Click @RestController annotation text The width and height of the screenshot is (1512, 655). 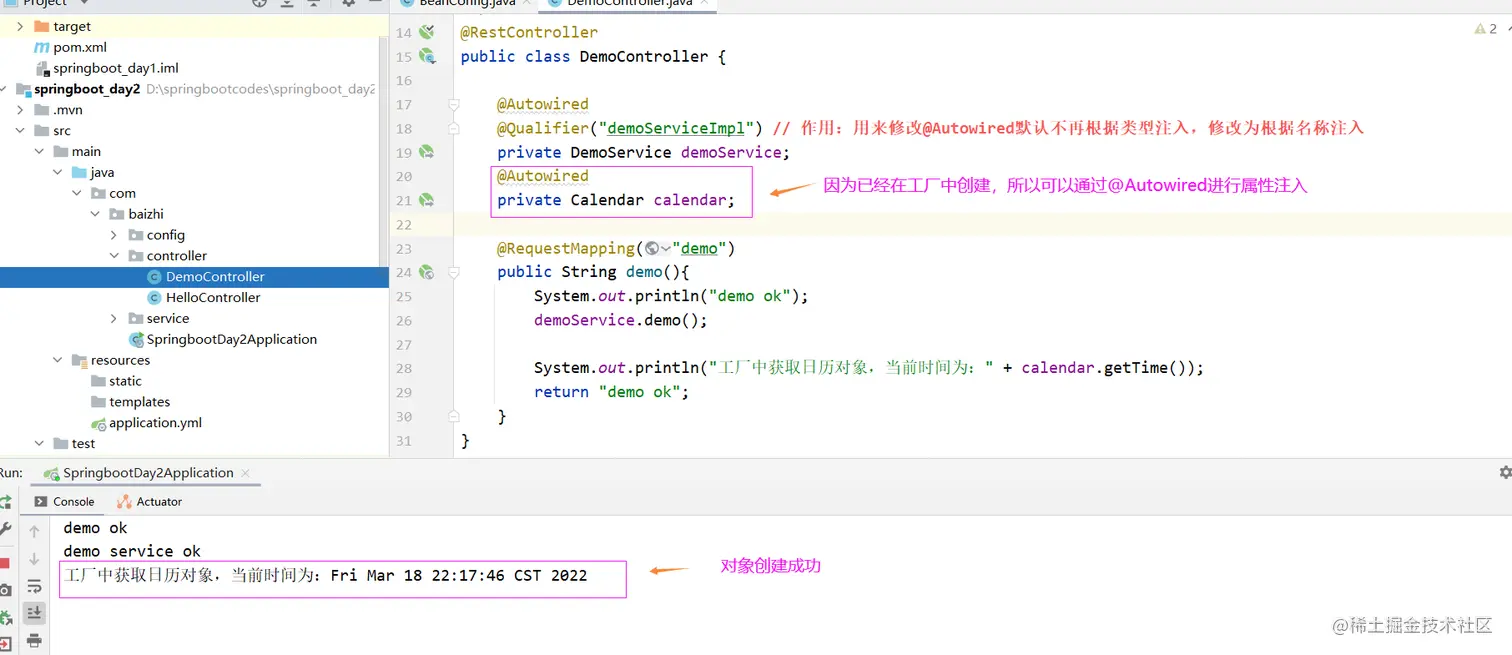(x=529, y=33)
